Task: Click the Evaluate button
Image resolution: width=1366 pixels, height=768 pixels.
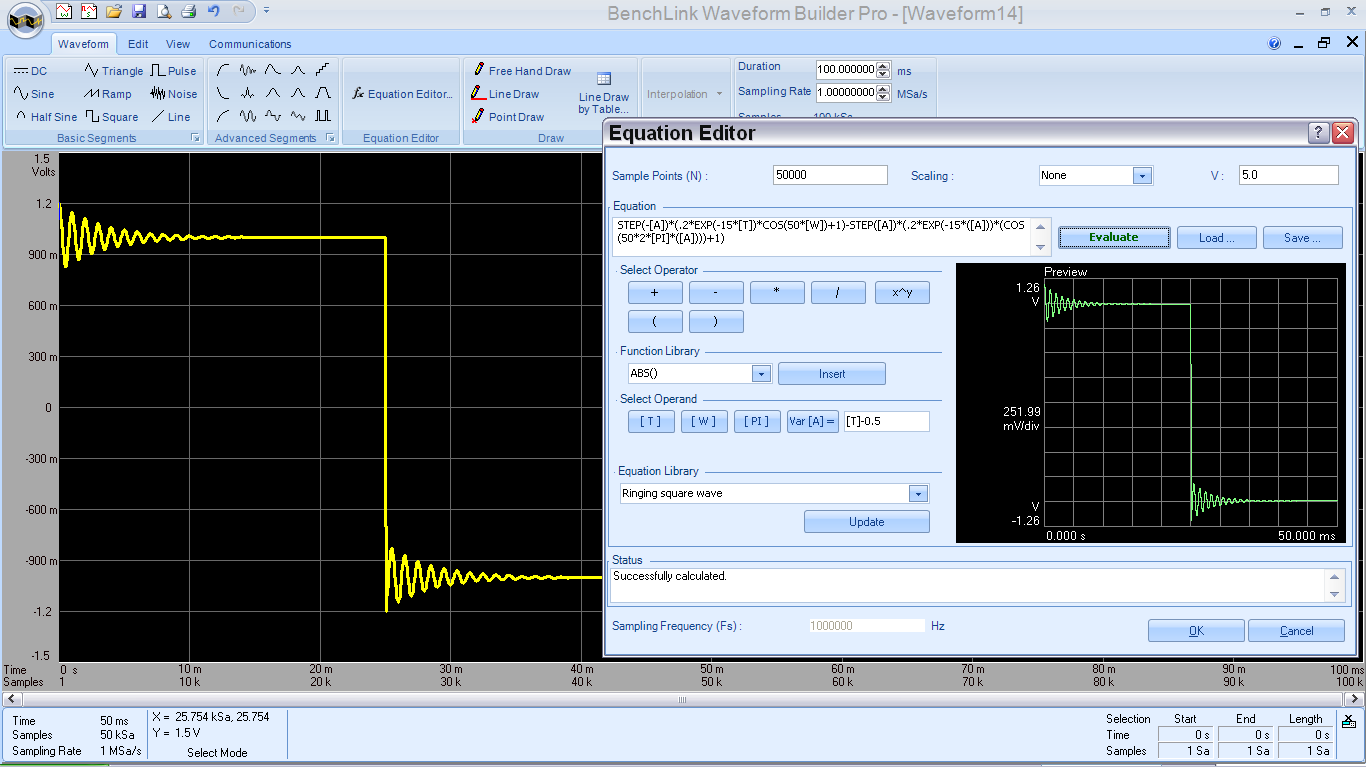Action: click(1113, 237)
